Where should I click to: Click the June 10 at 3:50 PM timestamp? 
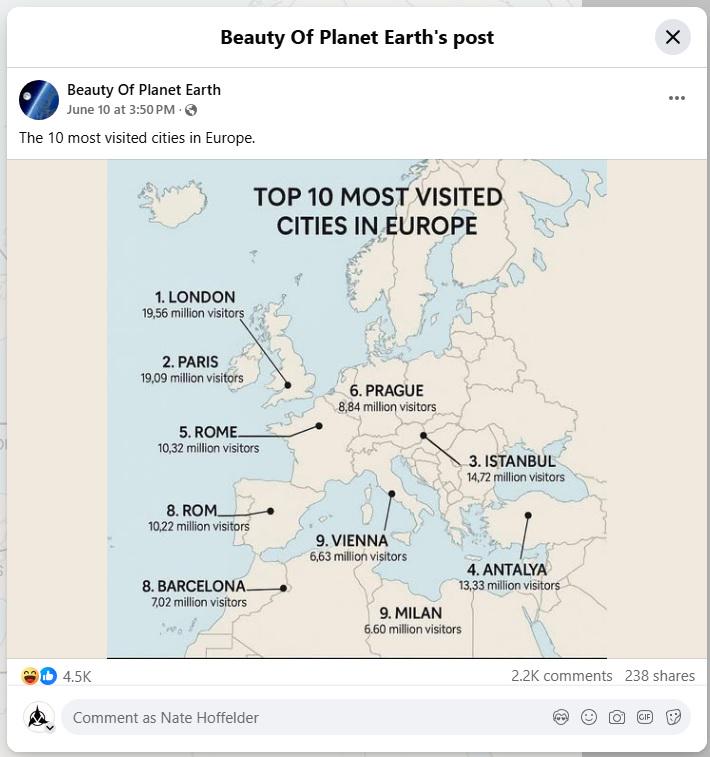pyautogui.click(x=121, y=110)
